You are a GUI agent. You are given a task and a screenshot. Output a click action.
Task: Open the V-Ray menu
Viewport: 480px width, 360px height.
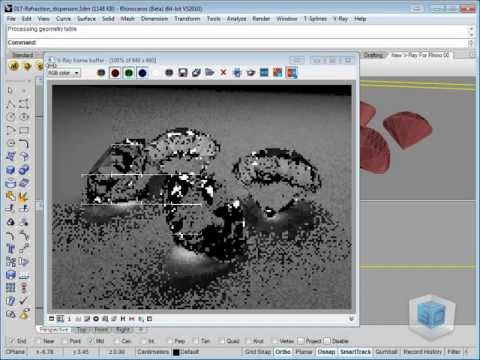340,19
